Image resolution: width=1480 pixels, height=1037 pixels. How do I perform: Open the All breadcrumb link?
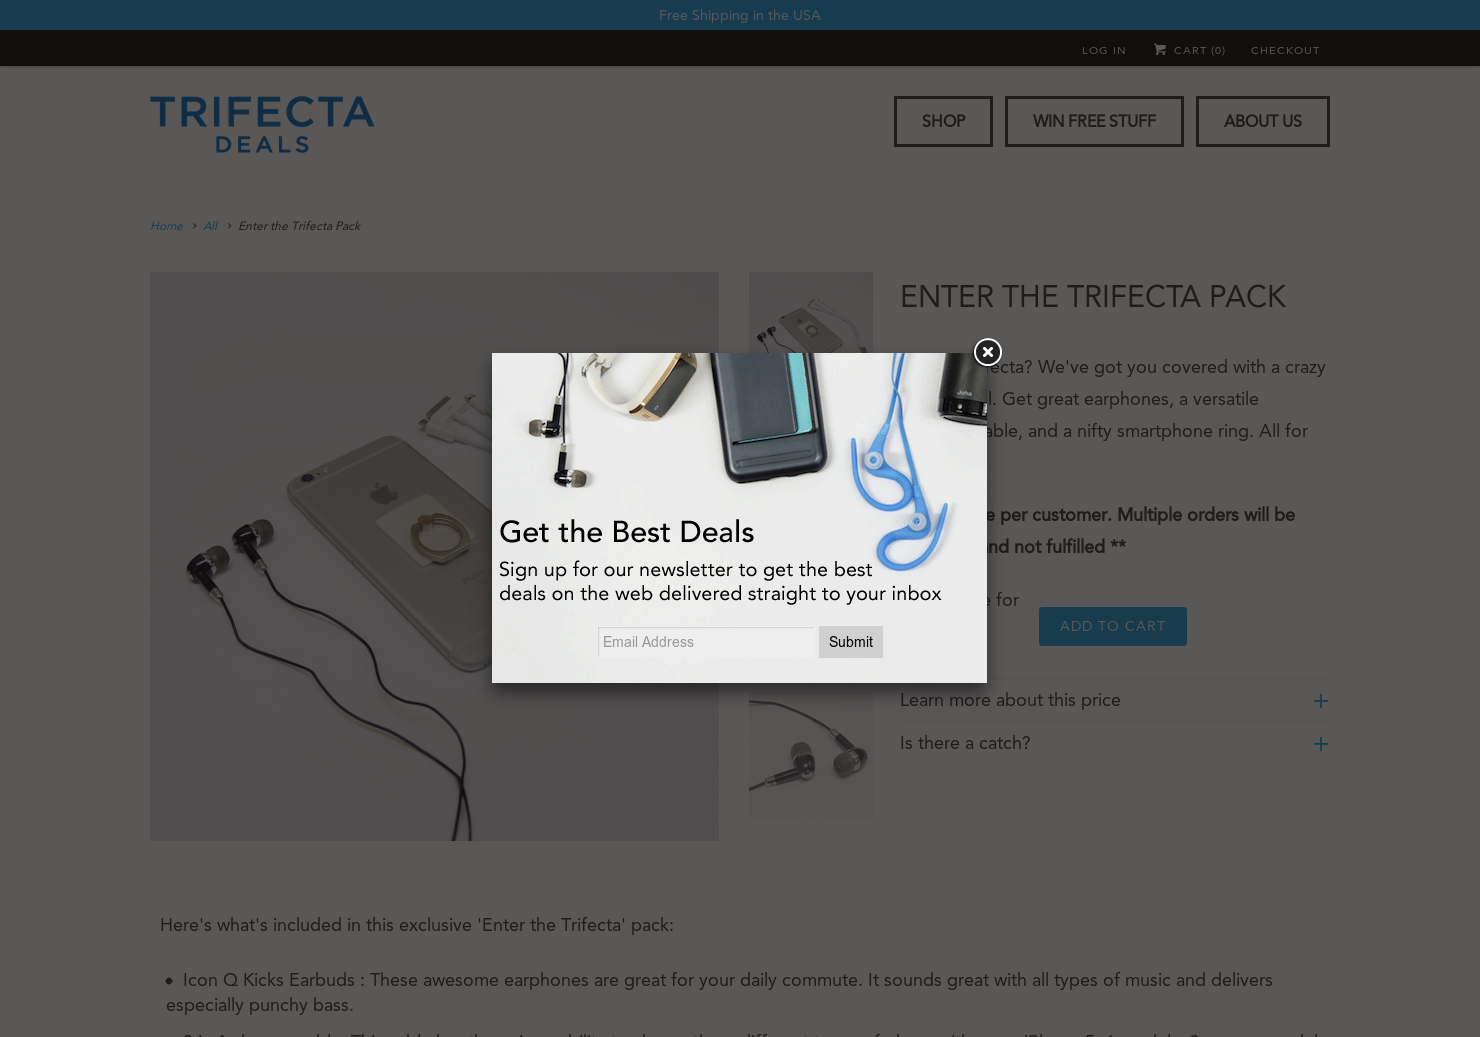[210, 226]
